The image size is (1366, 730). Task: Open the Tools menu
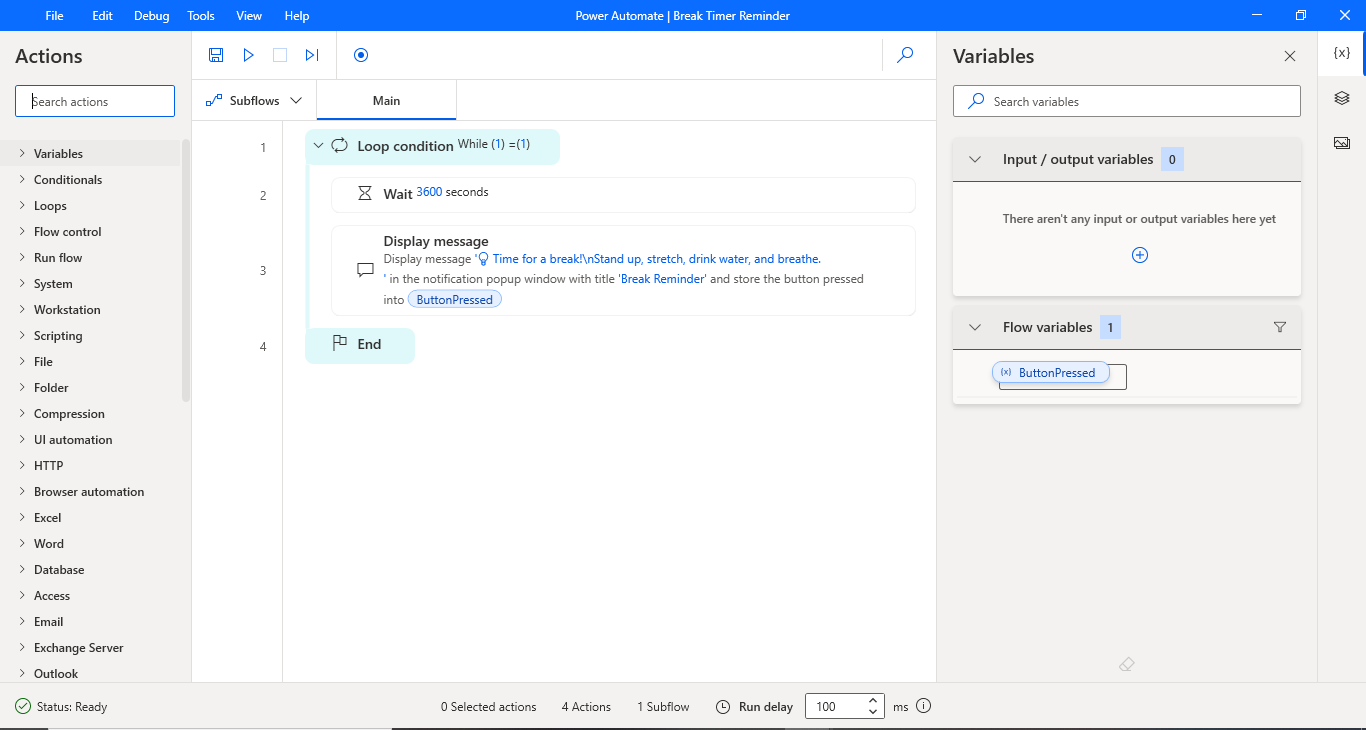point(201,16)
